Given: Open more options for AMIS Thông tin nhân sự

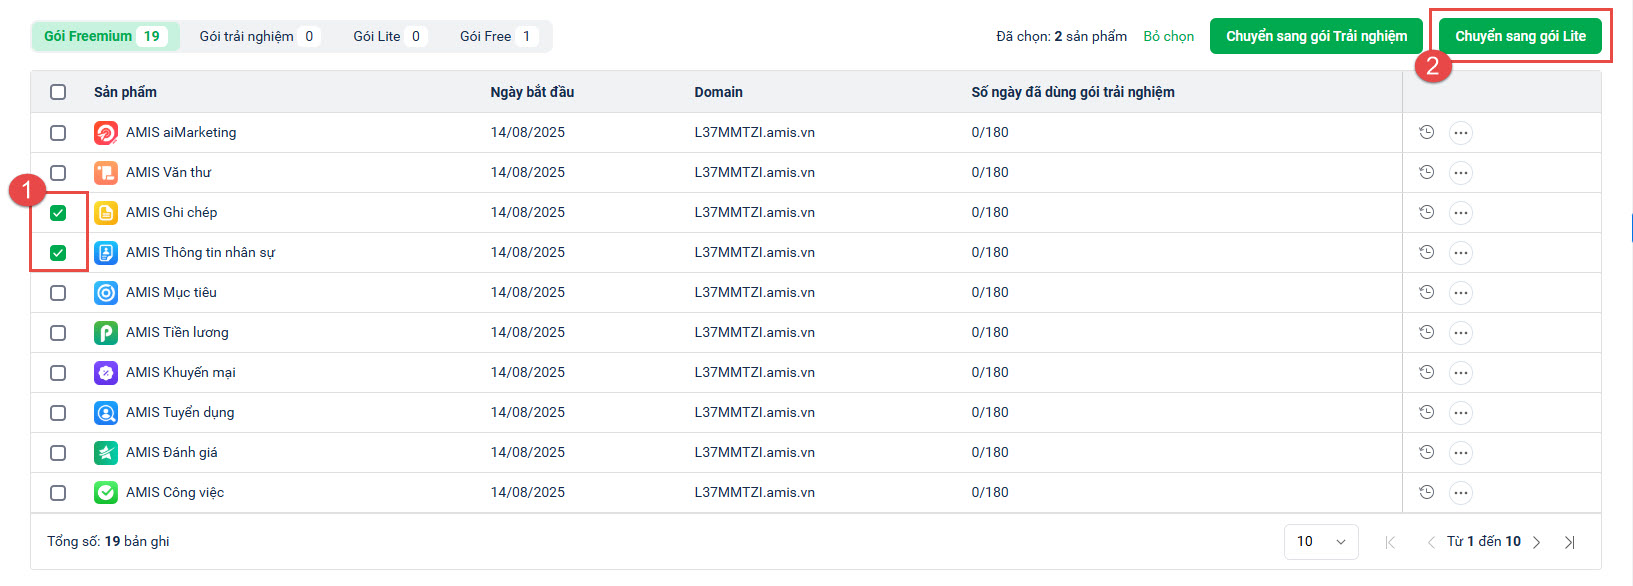Looking at the screenshot, I should 1461,253.
